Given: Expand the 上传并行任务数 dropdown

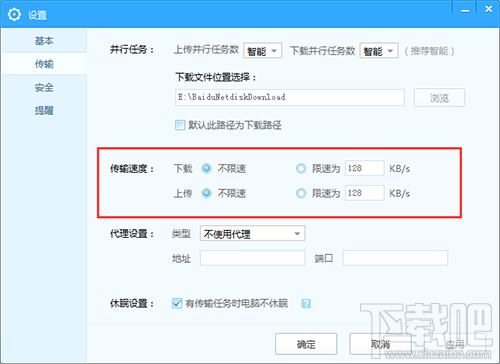Looking at the screenshot, I should (263, 51).
